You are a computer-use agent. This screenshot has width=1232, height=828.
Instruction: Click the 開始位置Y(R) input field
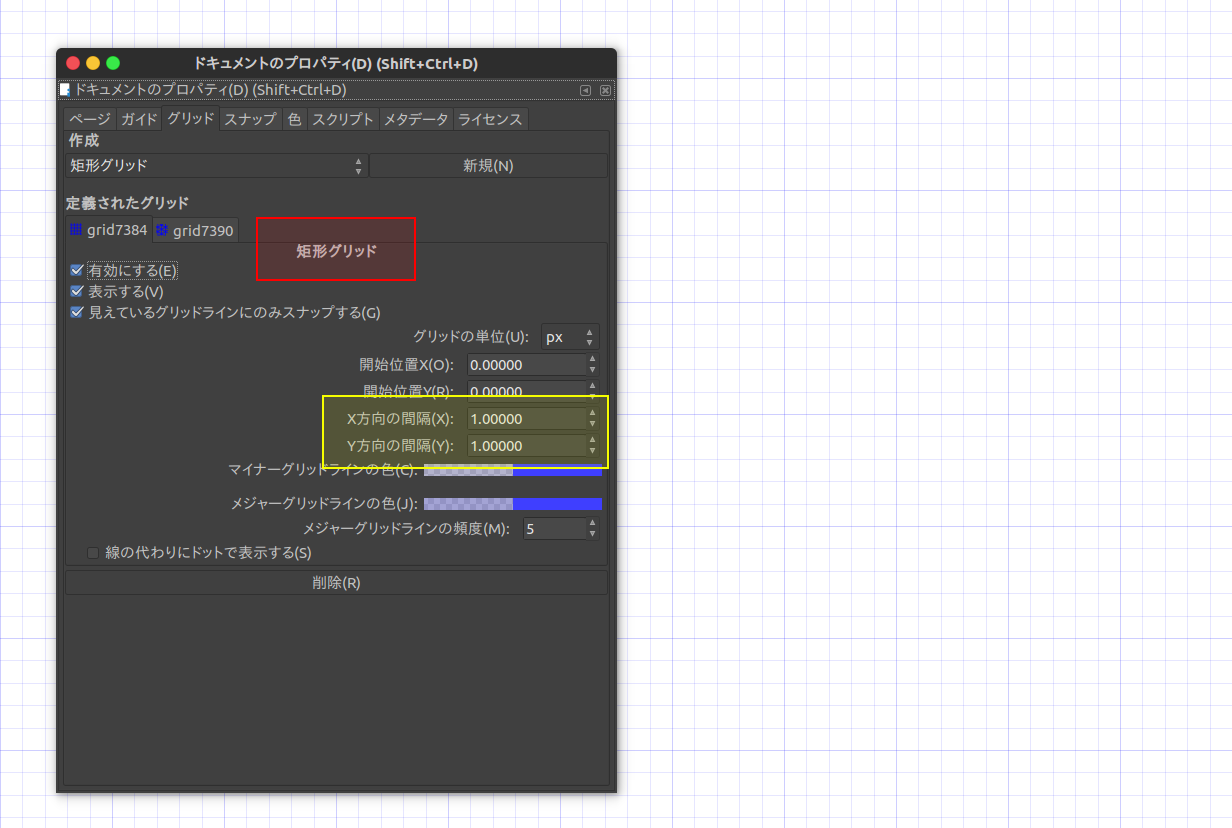coord(526,390)
